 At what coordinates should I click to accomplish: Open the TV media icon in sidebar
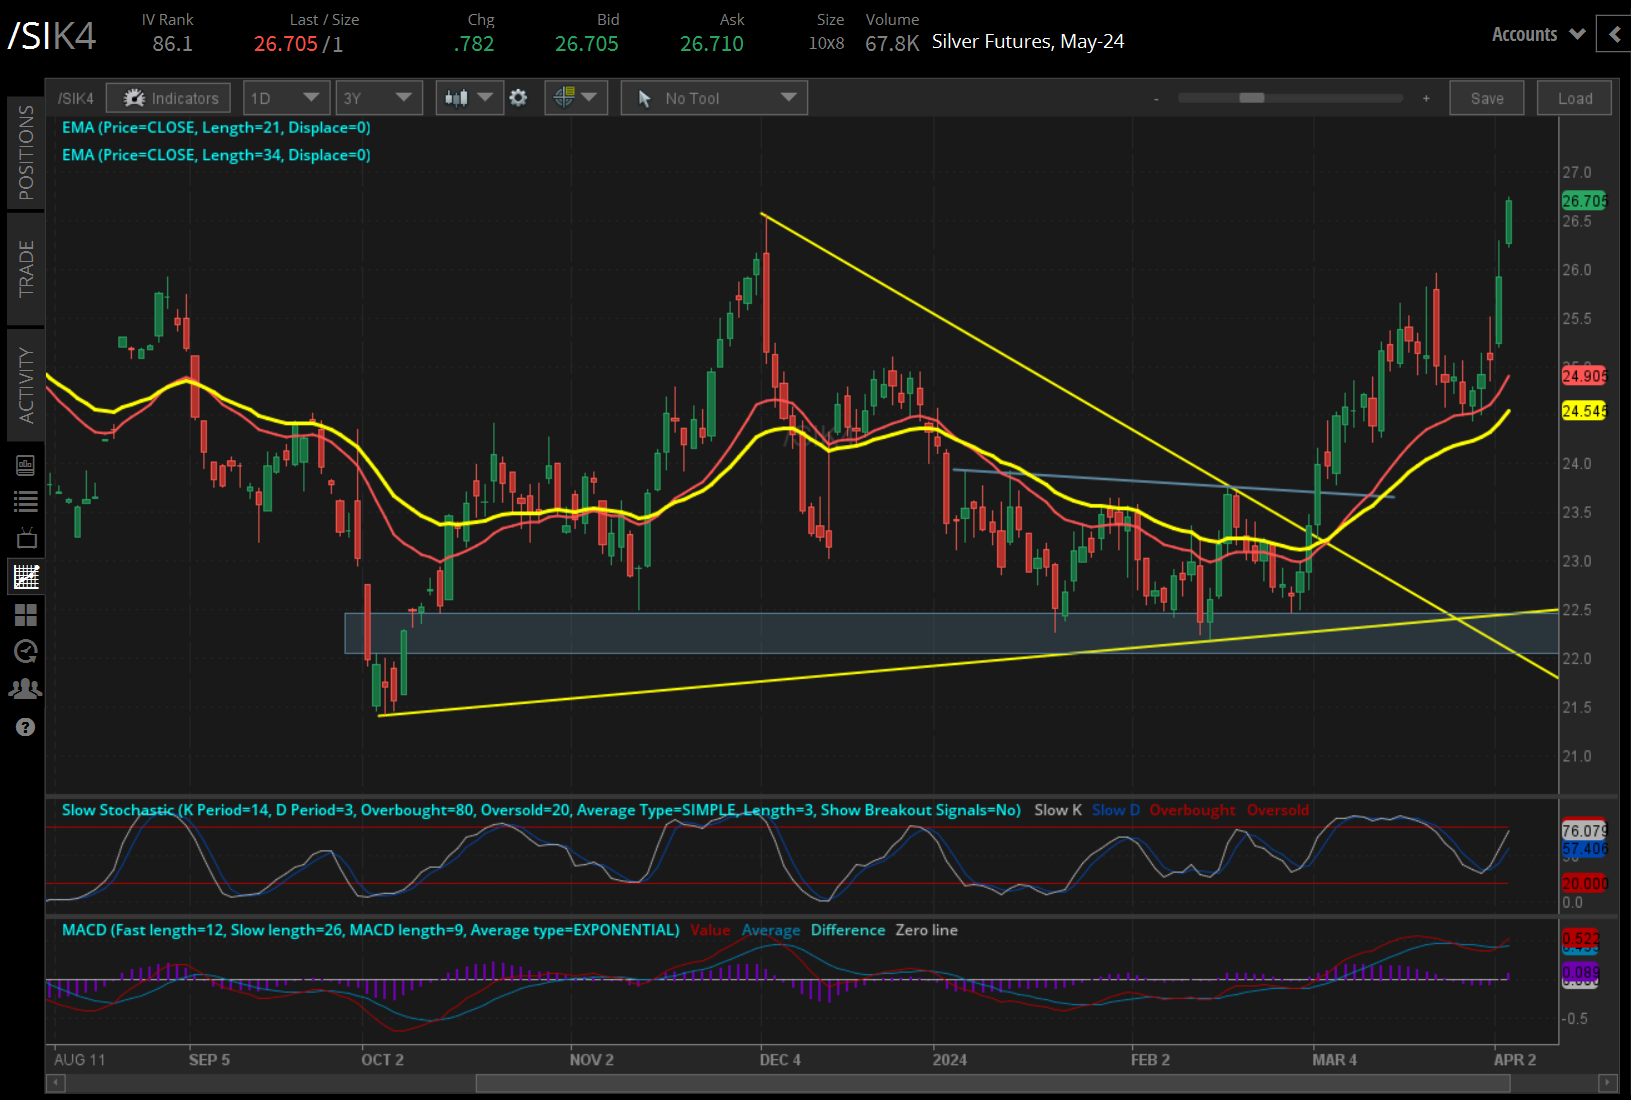point(26,539)
